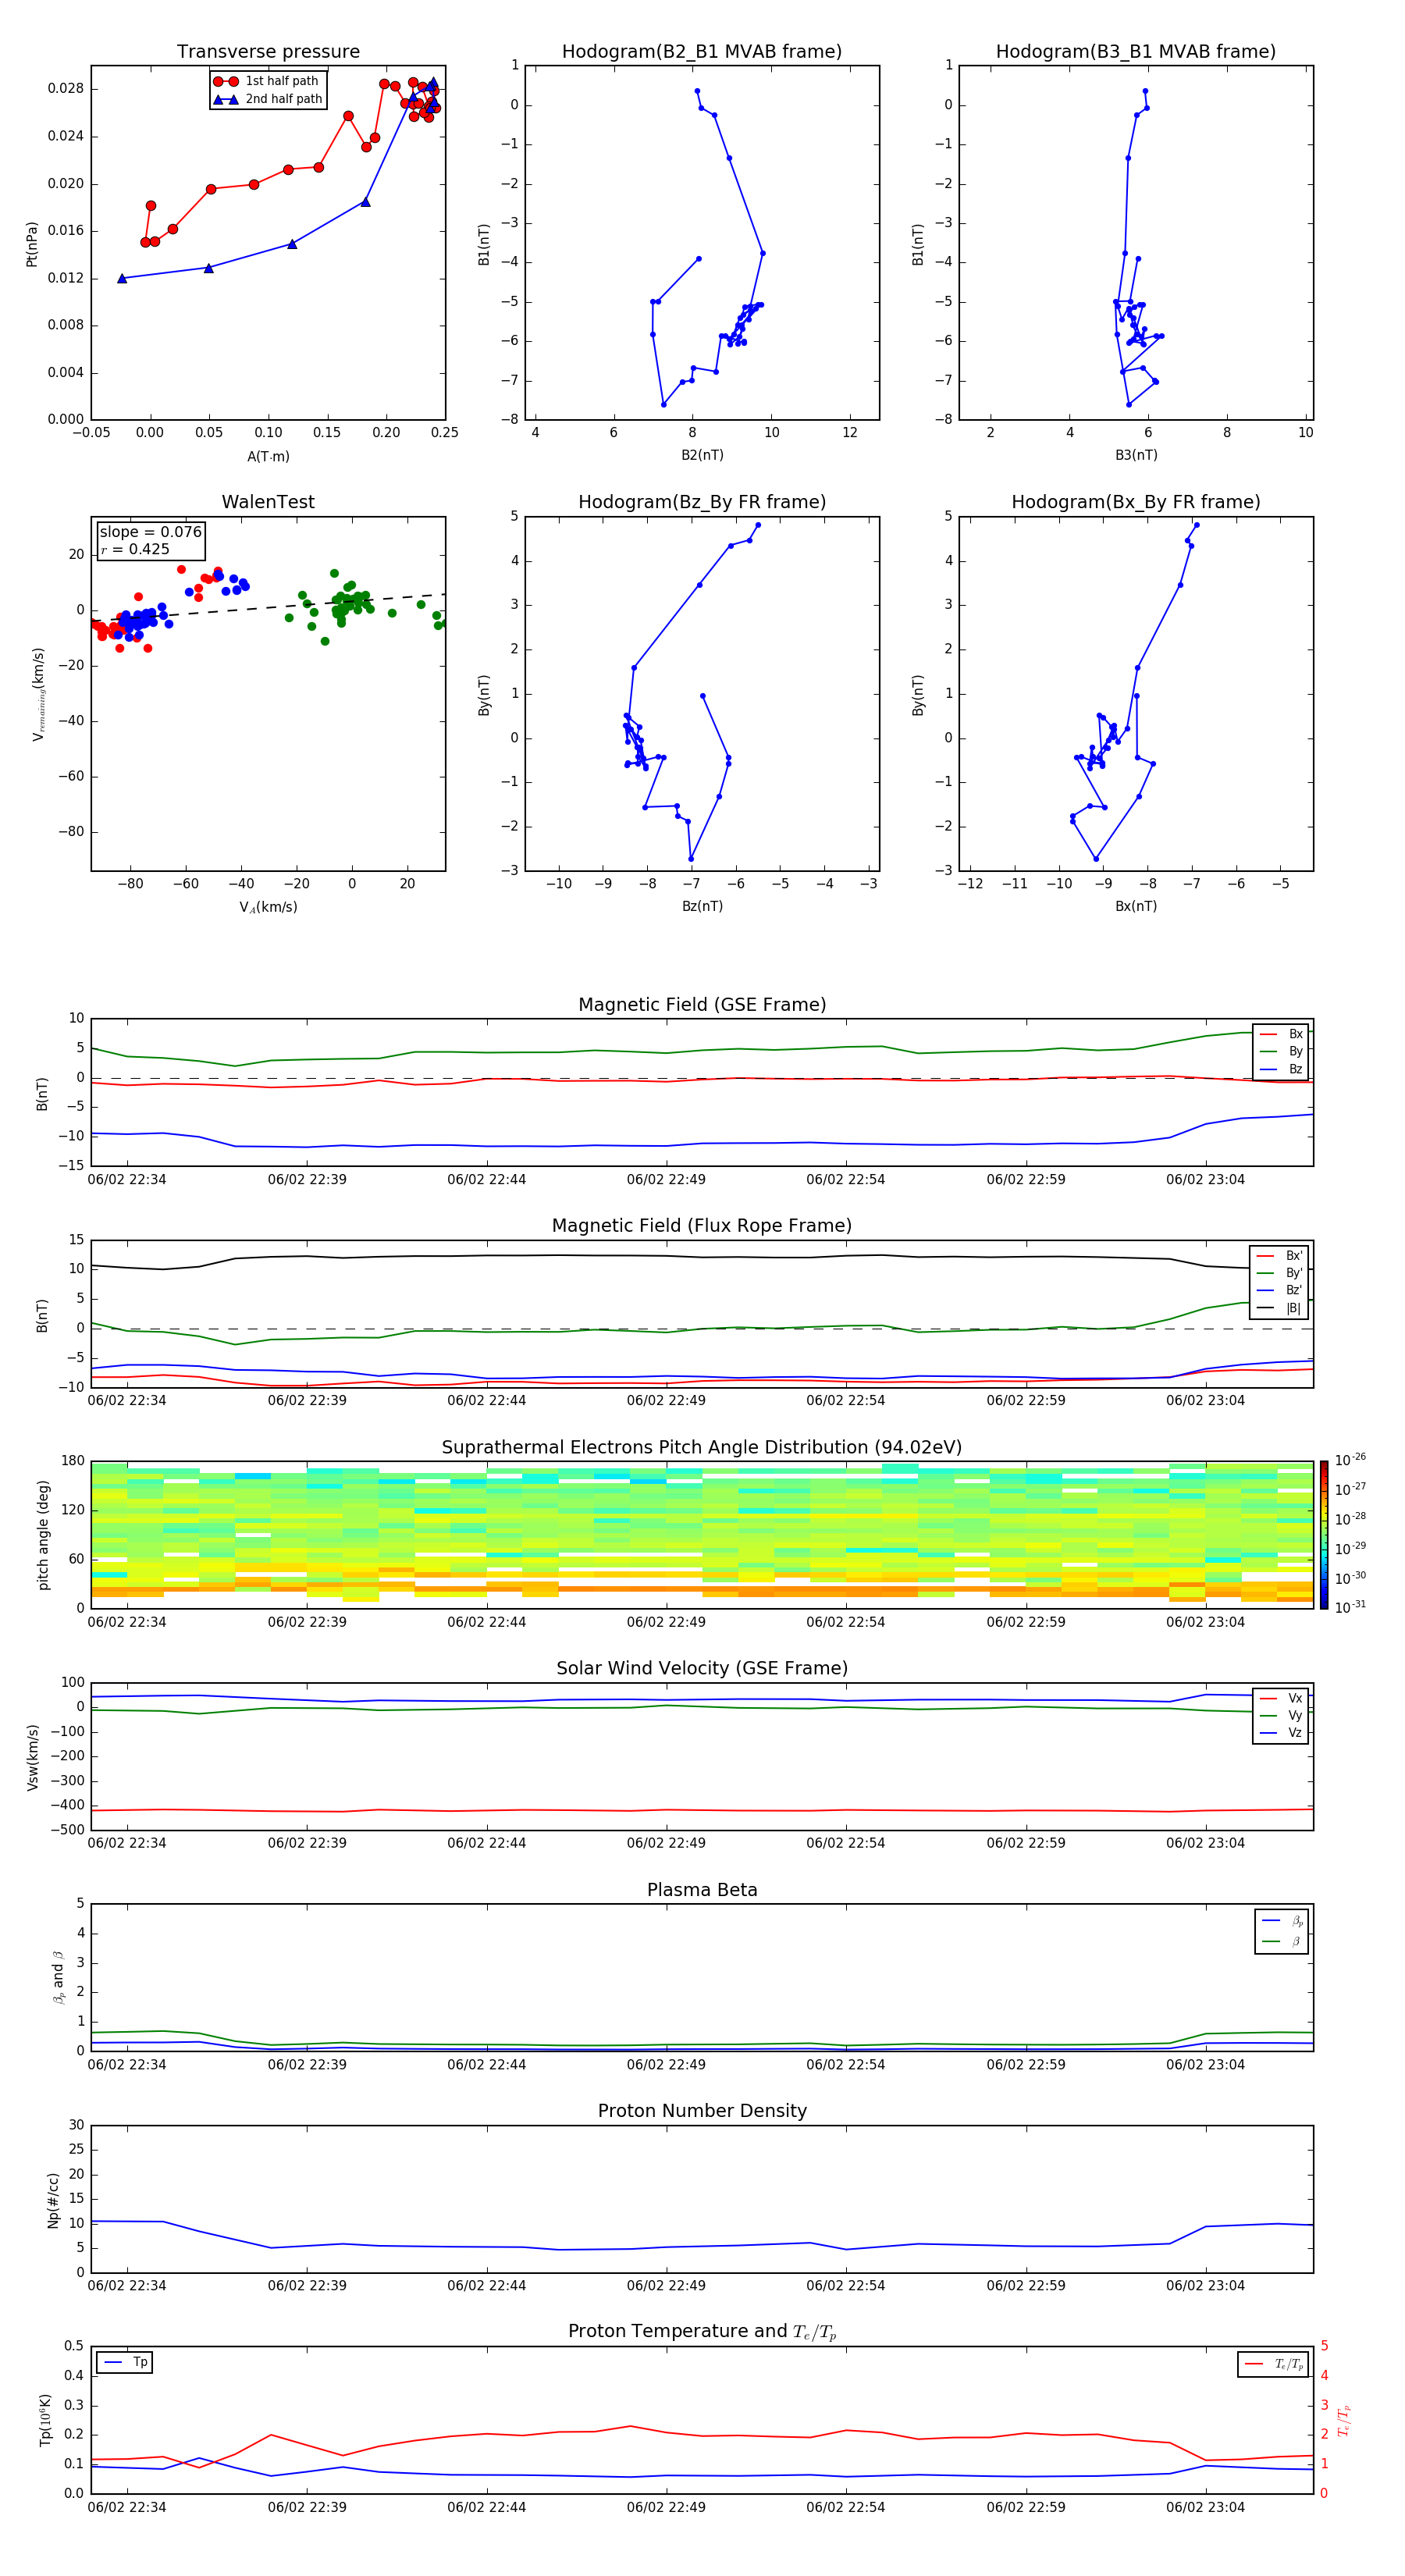The height and width of the screenshot is (2576, 1405).
Task: Click the "Solar Wind Velocity (GSE Frame)" title
Action: point(702,1669)
